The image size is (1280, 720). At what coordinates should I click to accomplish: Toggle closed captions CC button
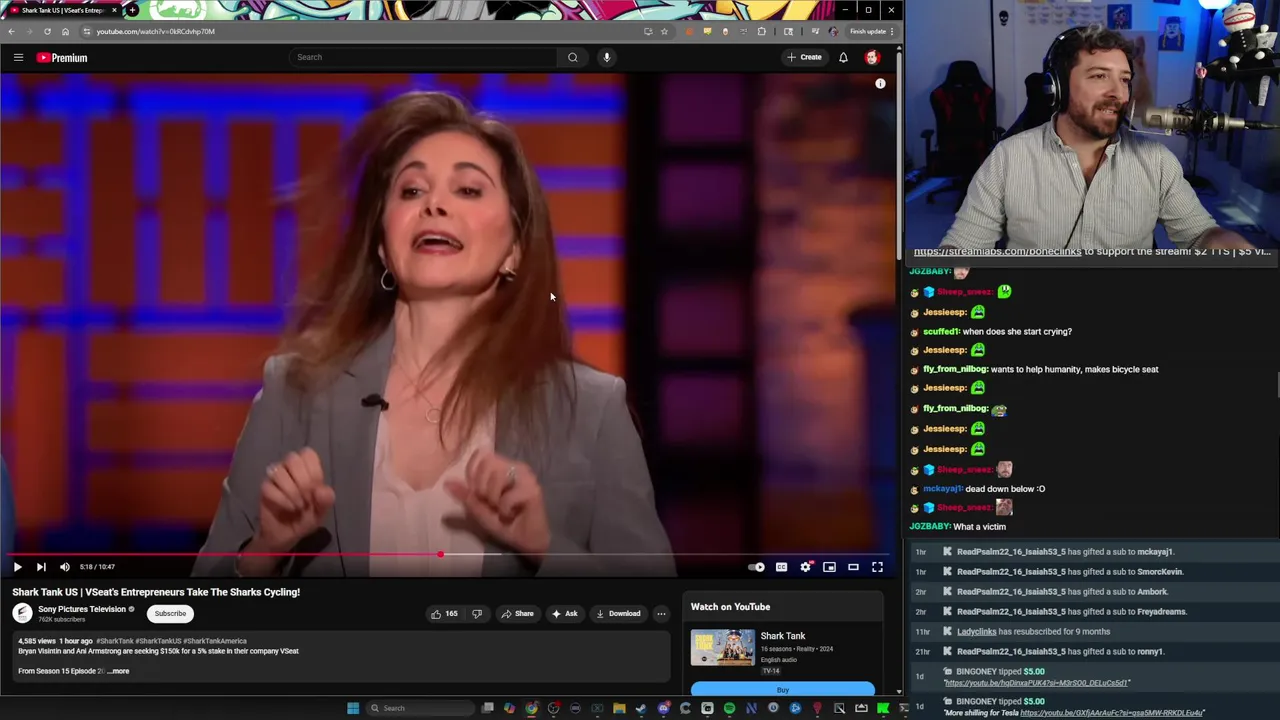click(x=781, y=567)
